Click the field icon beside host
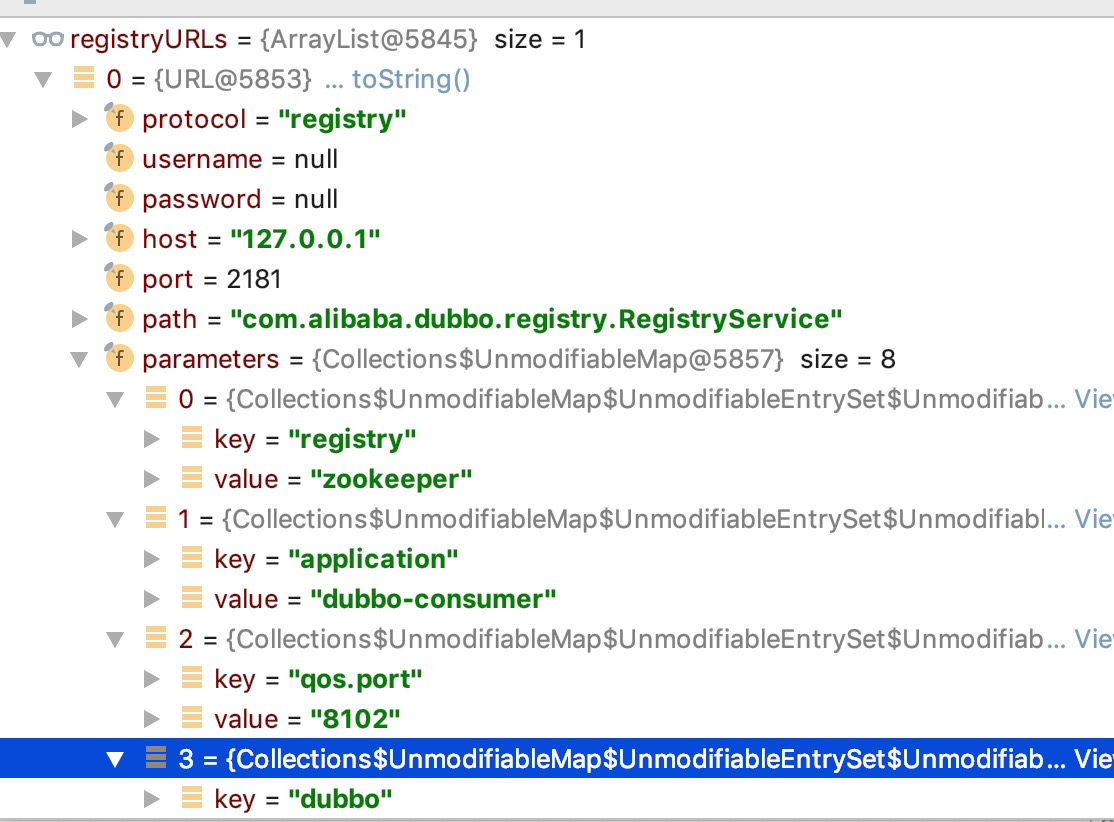The width and height of the screenshot is (1114, 822). (x=119, y=237)
